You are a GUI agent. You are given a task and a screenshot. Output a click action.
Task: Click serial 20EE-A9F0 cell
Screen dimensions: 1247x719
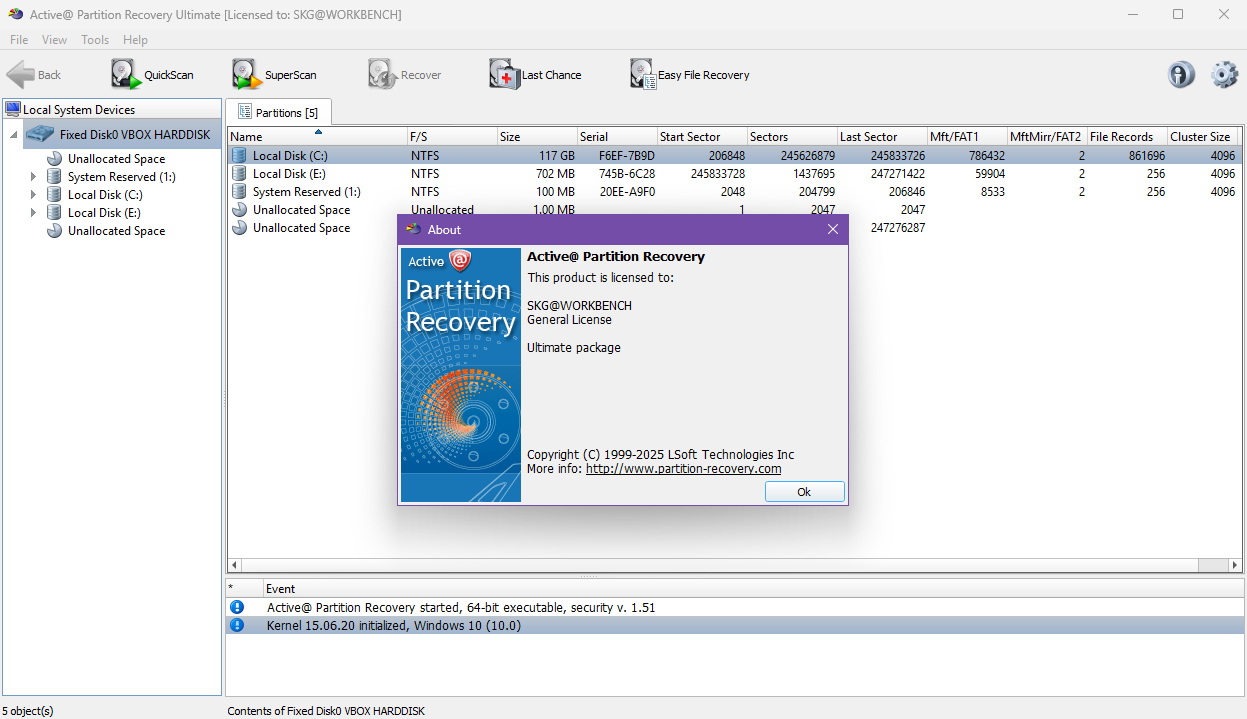pyautogui.click(x=627, y=191)
